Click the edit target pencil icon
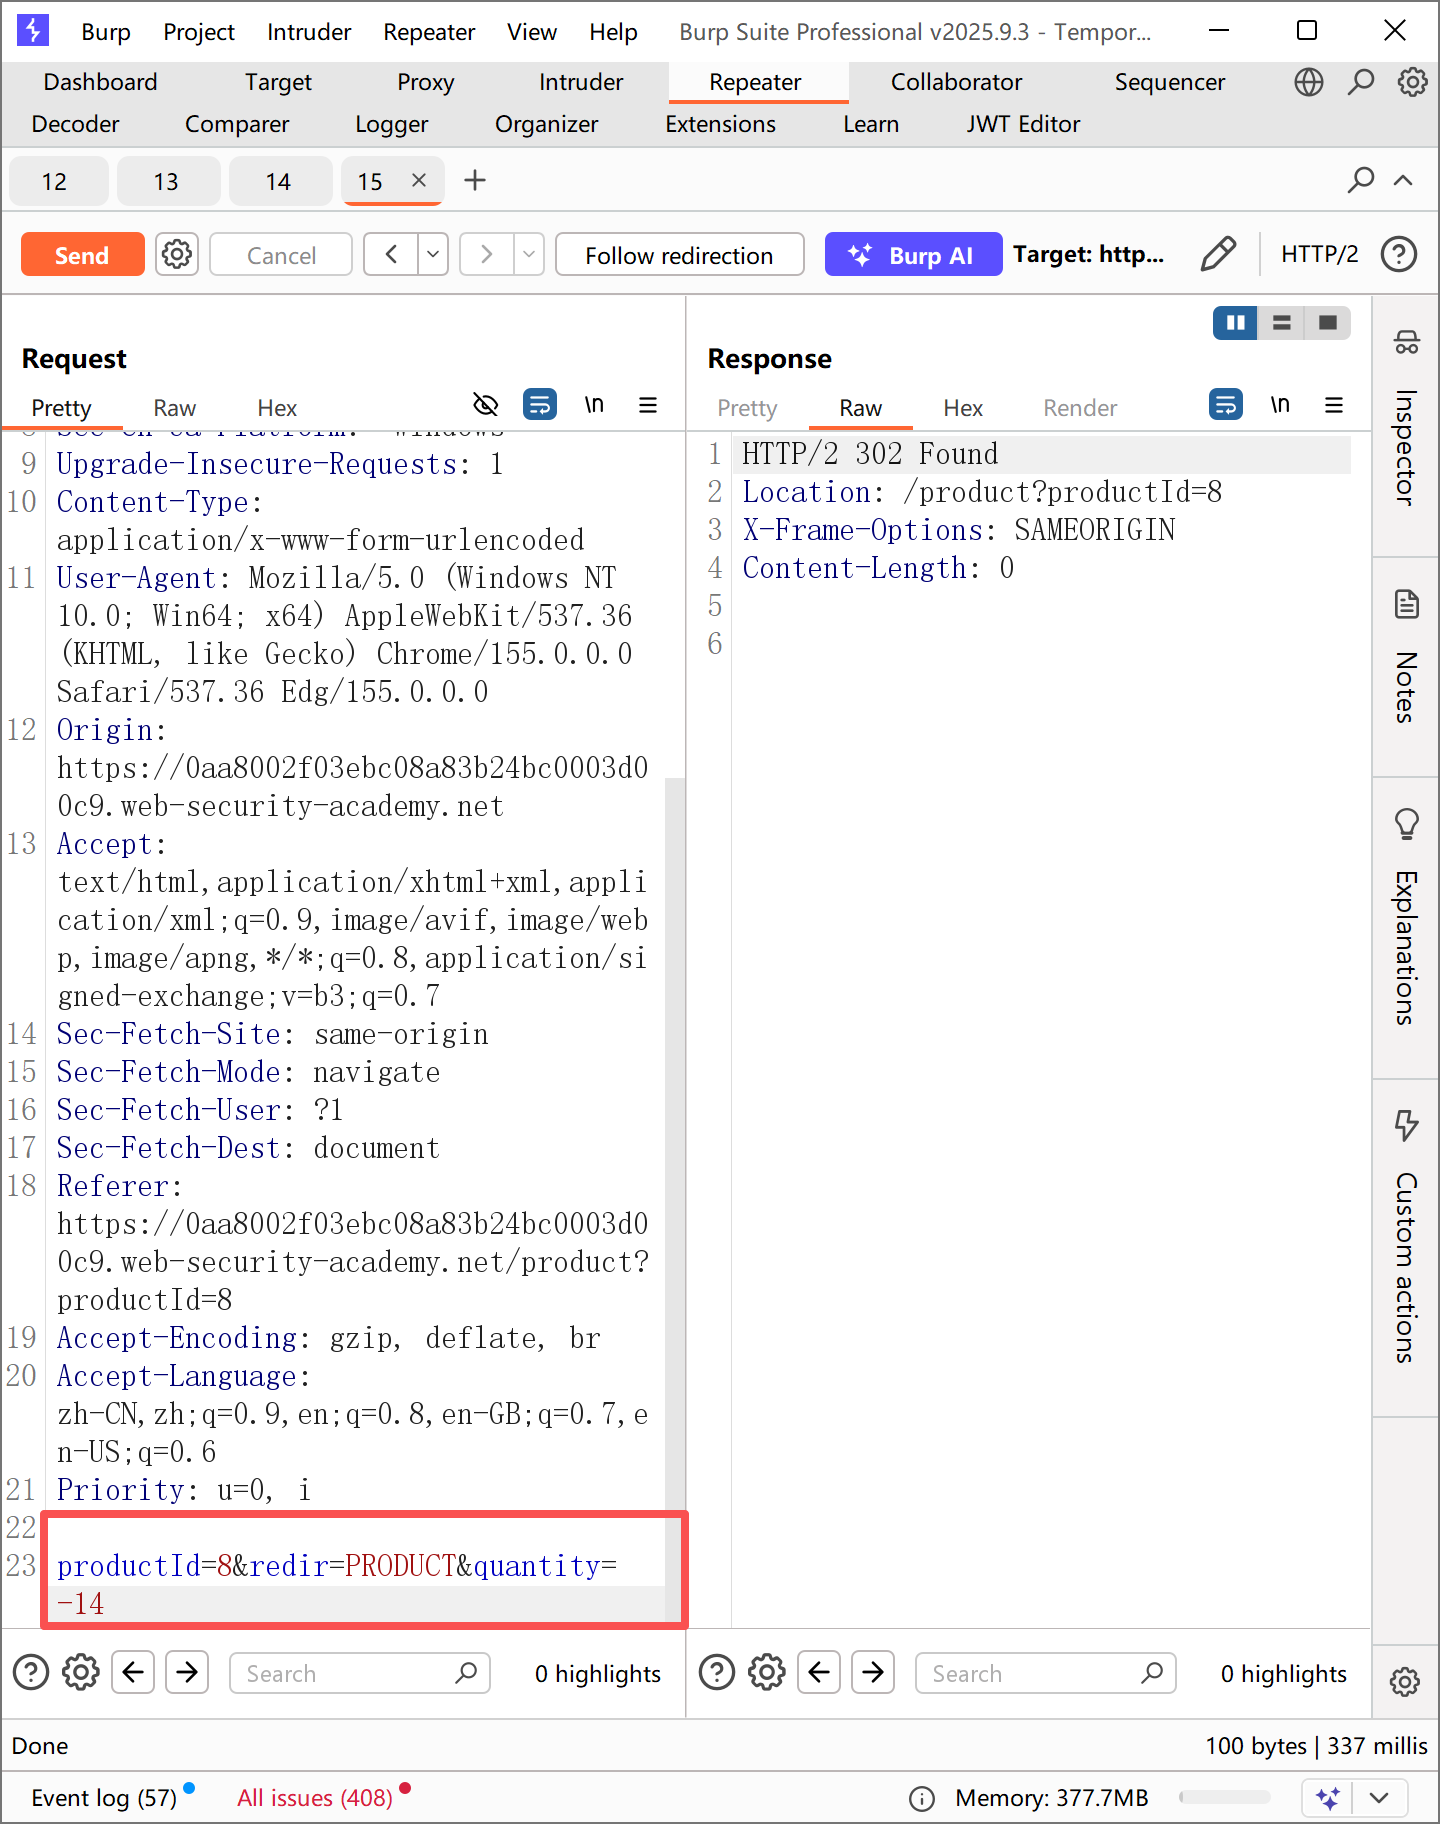 (1218, 255)
